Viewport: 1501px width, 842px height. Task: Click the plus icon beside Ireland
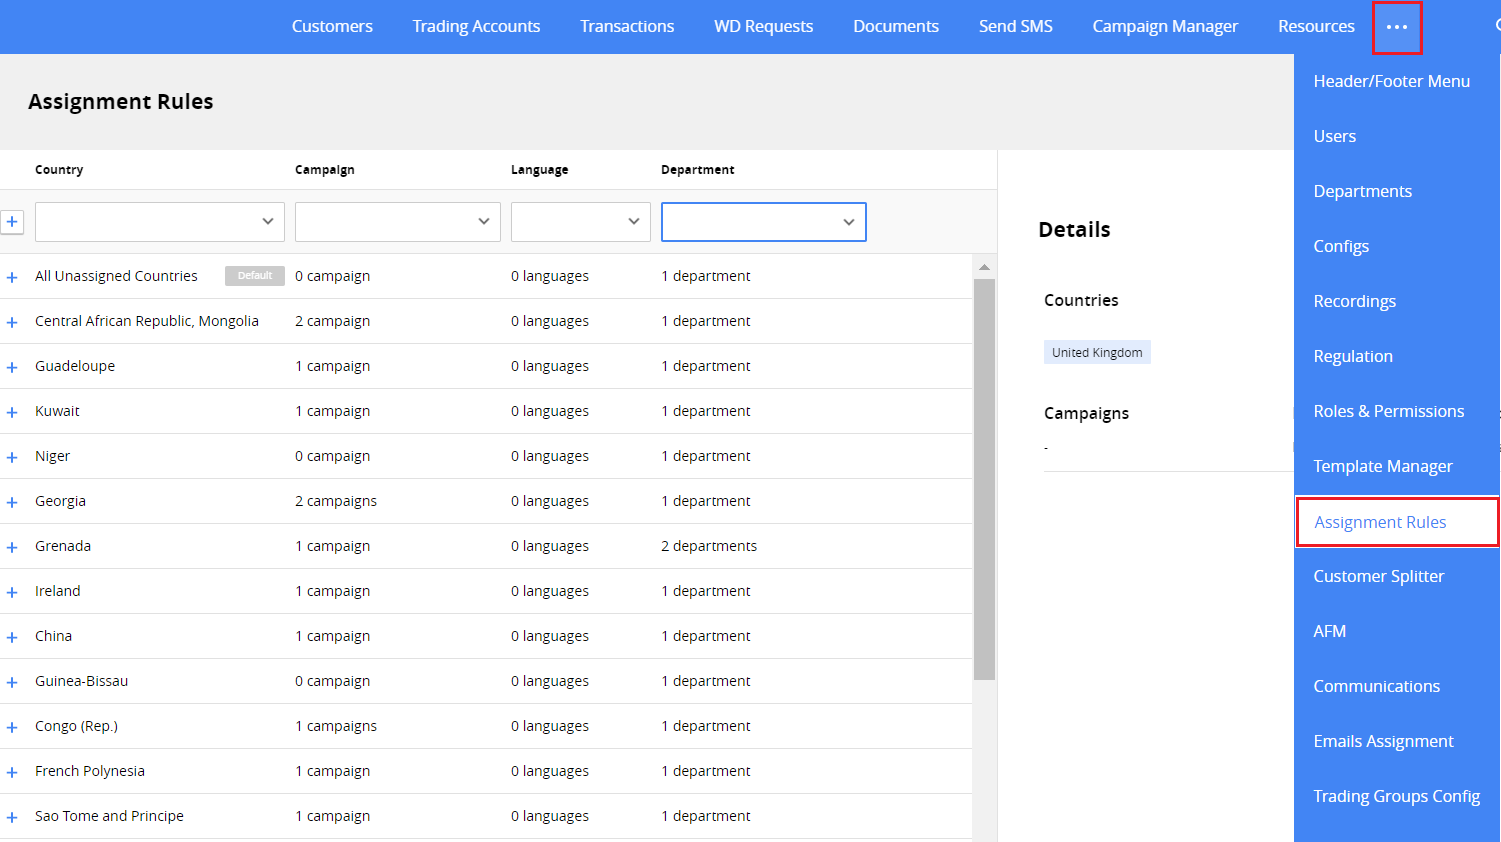12,590
